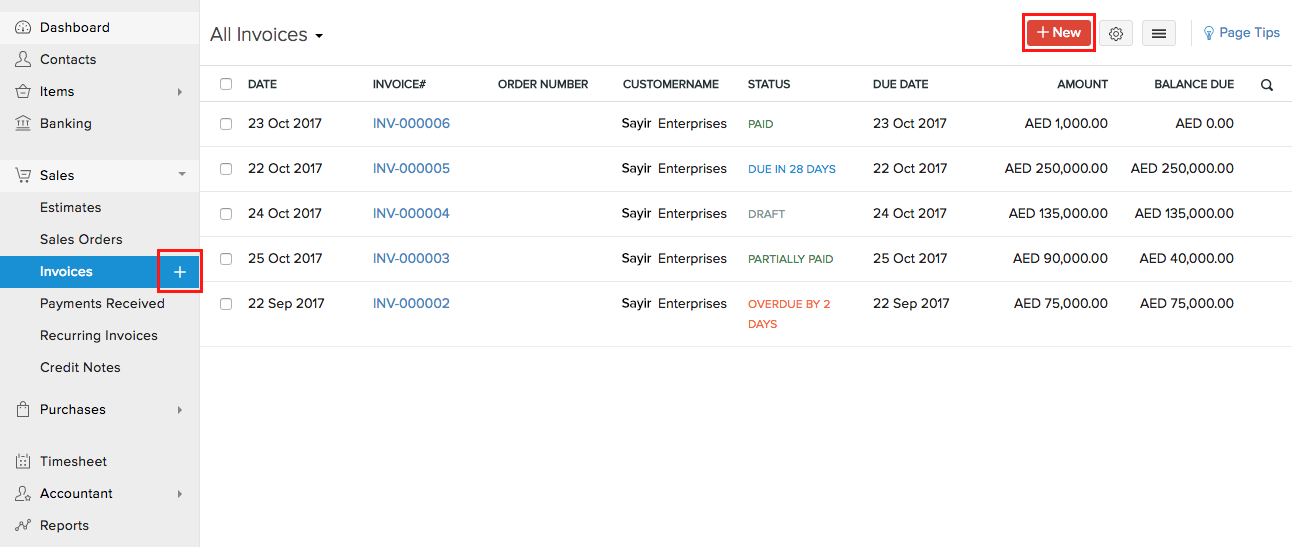Click the settings gear icon
The height and width of the screenshot is (547, 1292).
coord(1116,34)
